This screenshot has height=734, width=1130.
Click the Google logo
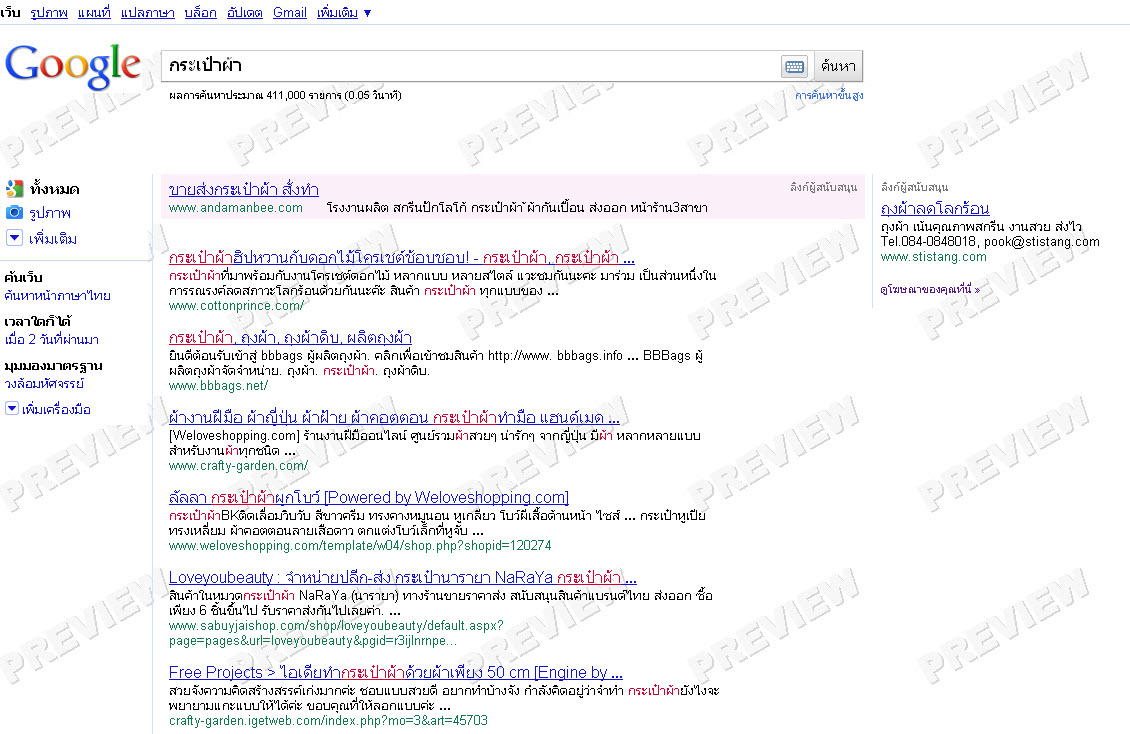(x=73, y=66)
